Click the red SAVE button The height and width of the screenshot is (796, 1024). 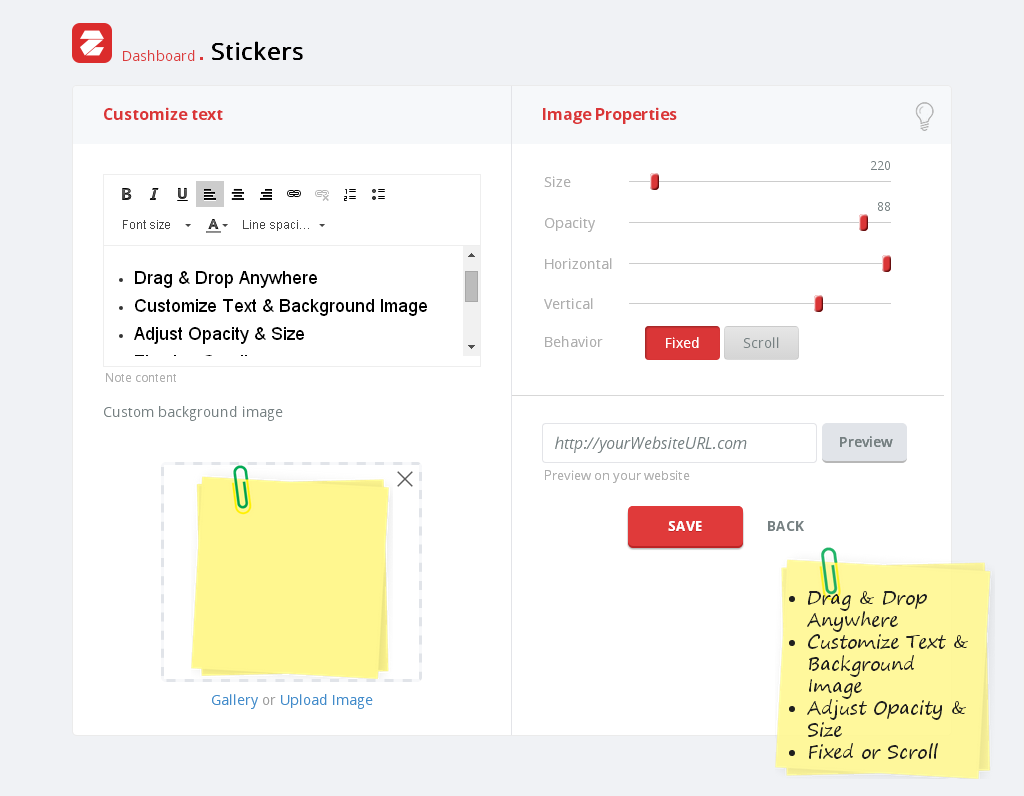coord(685,526)
